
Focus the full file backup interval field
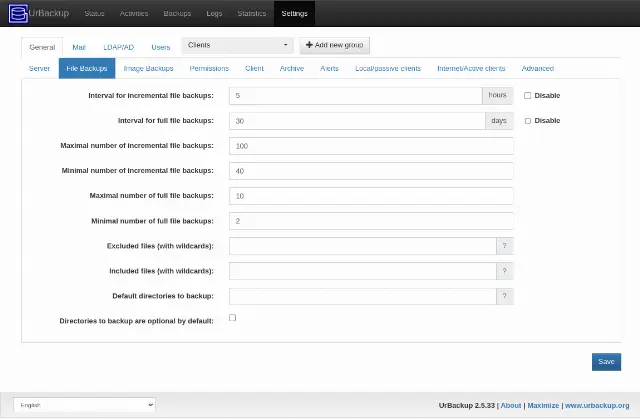(x=357, y=121)
